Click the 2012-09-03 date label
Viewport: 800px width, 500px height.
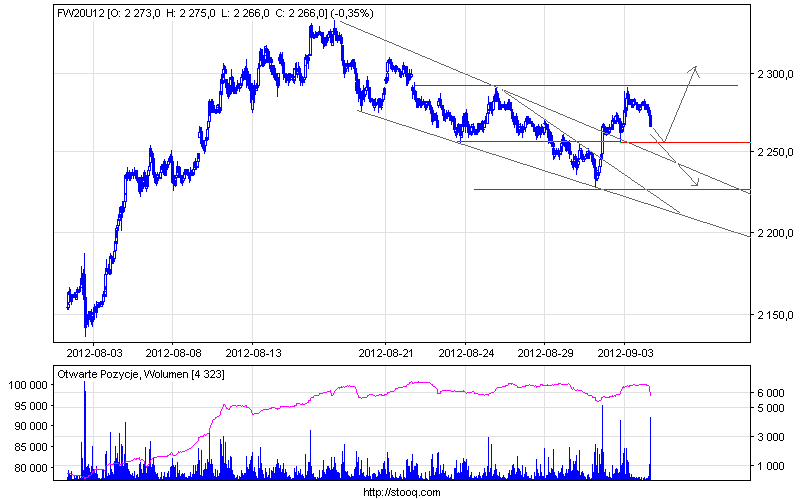(x=626, y=353)
